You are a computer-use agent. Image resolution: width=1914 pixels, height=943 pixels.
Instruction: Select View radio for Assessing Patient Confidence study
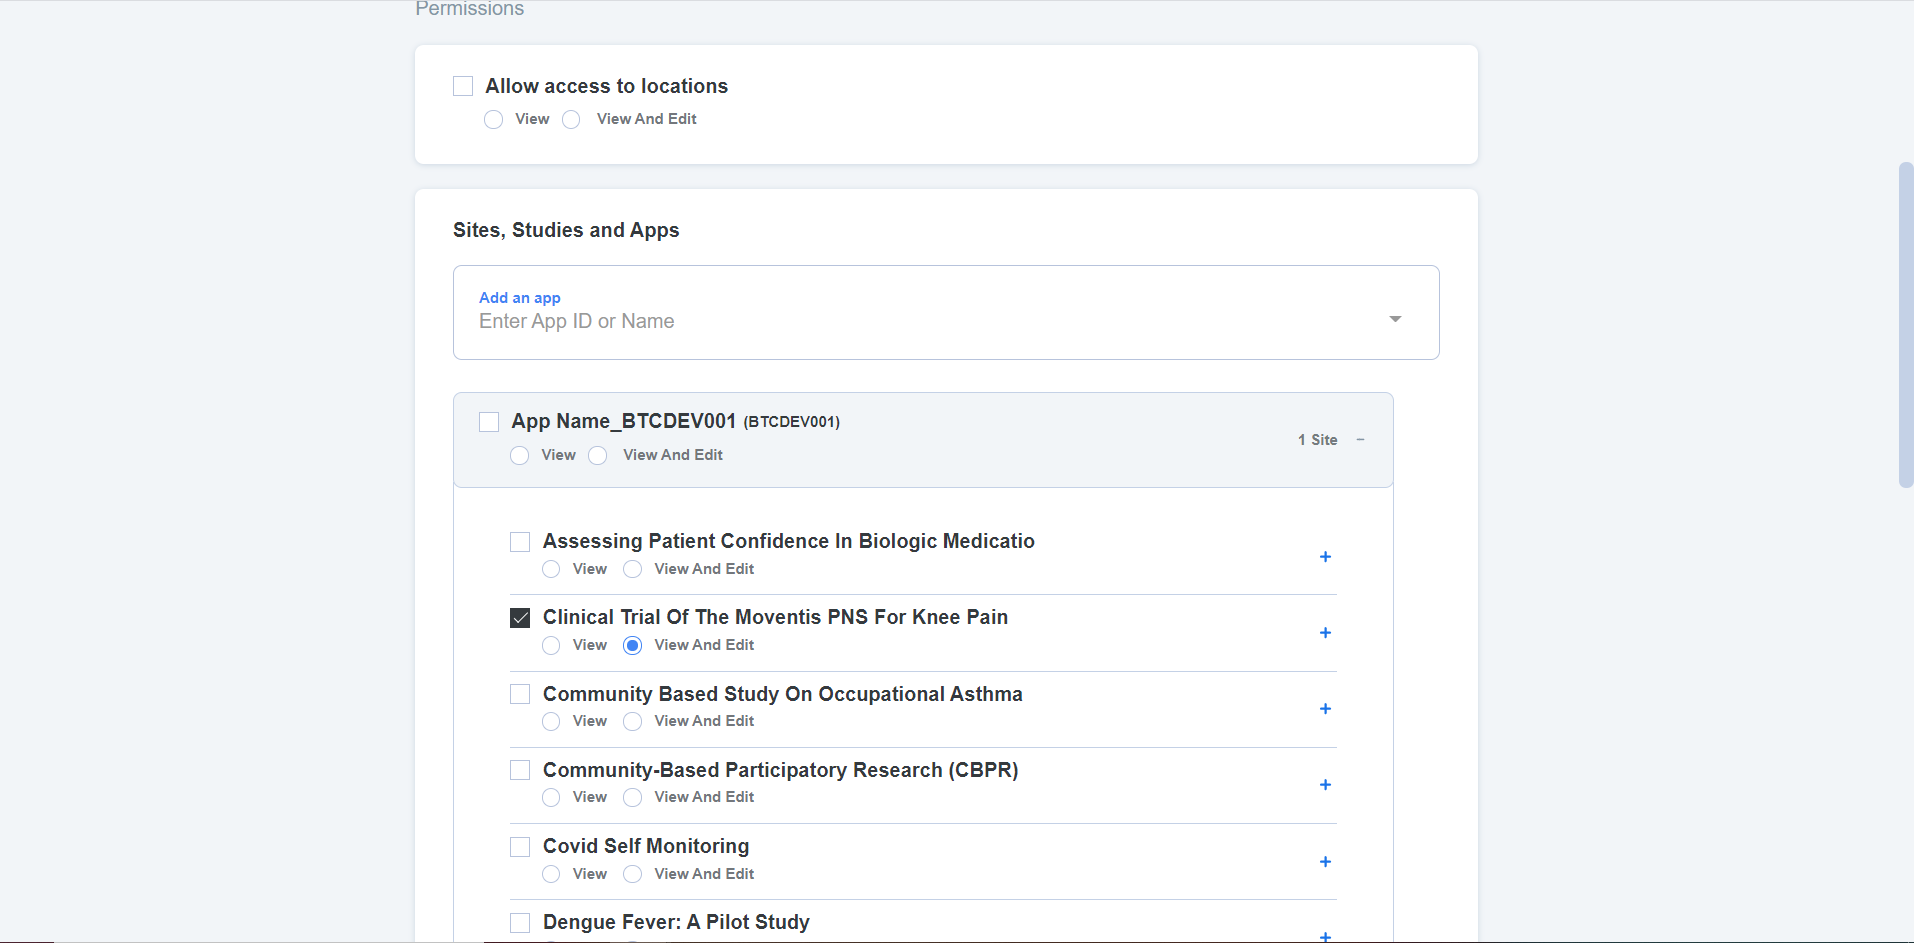point(551,569)
